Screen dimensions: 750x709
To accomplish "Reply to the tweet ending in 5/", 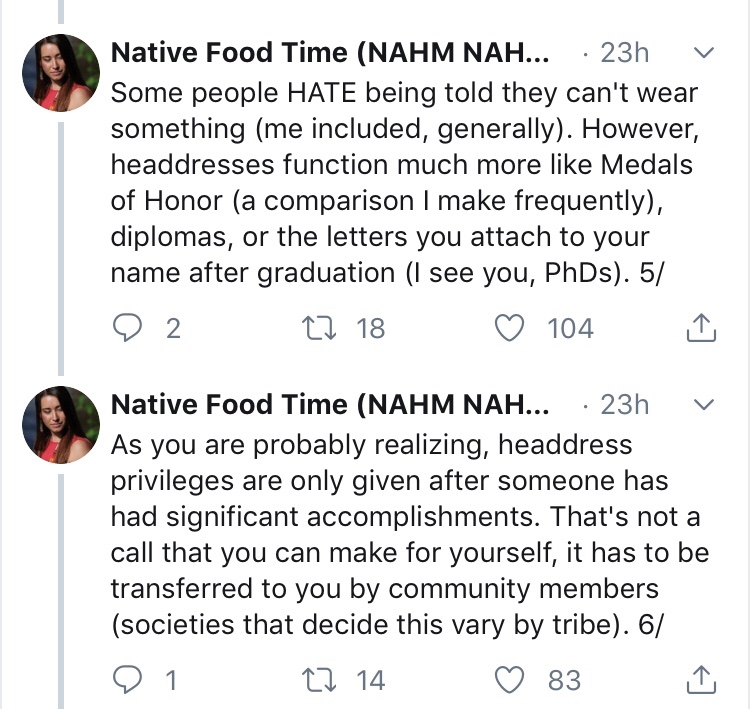I will tap(127, 328).
